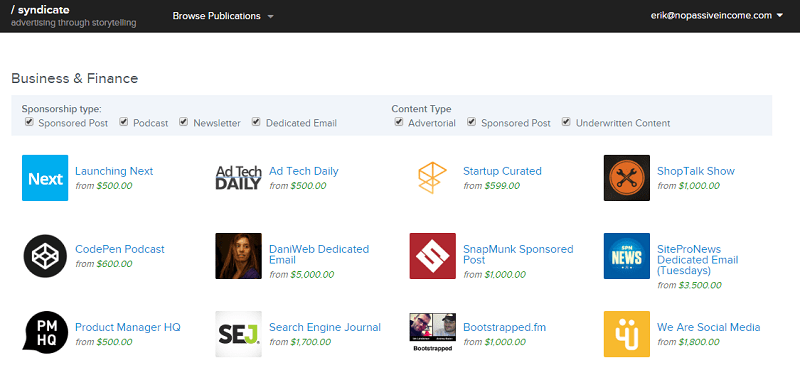The image size is (800, 370).
Task: Select the Startup Curated orange logo
Action: 432,178
